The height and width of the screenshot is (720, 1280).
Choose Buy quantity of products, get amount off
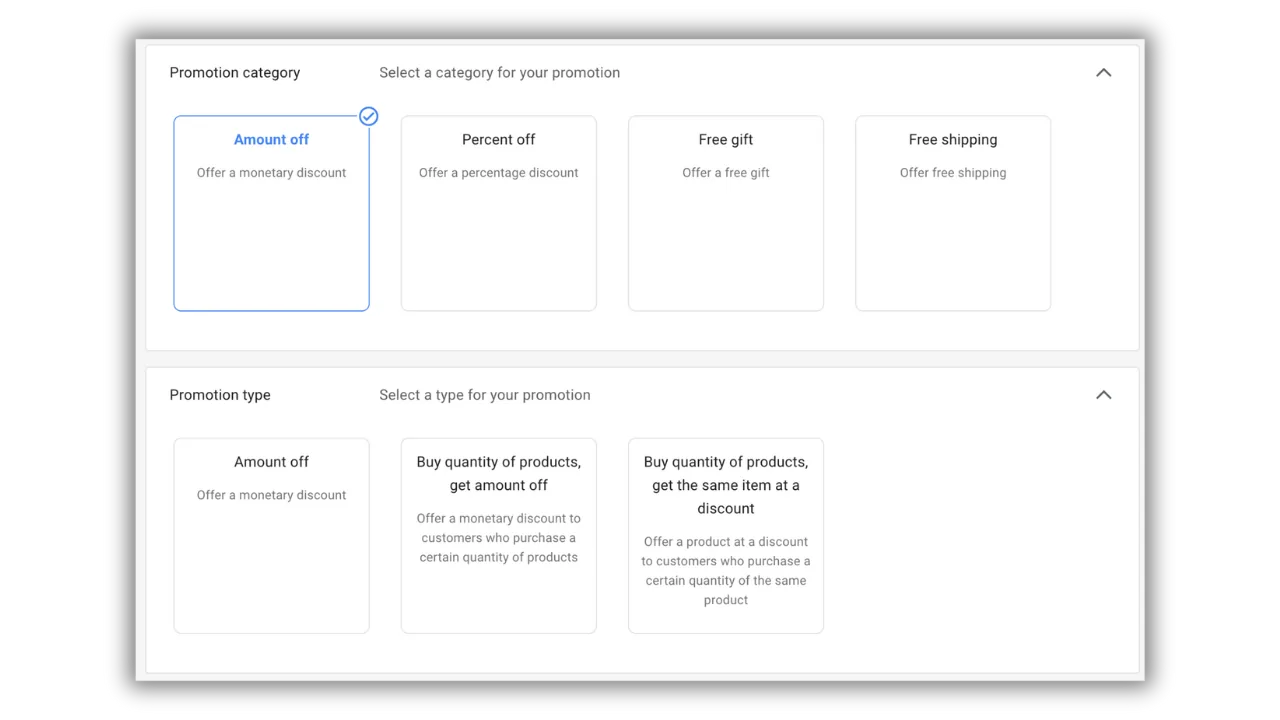coord(499,536)
